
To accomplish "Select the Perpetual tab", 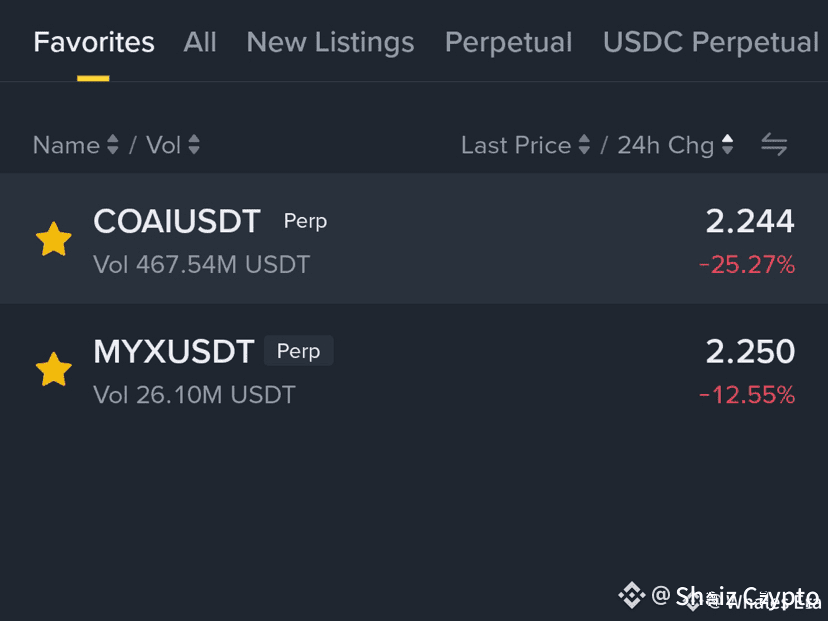I will click(508, 42).
